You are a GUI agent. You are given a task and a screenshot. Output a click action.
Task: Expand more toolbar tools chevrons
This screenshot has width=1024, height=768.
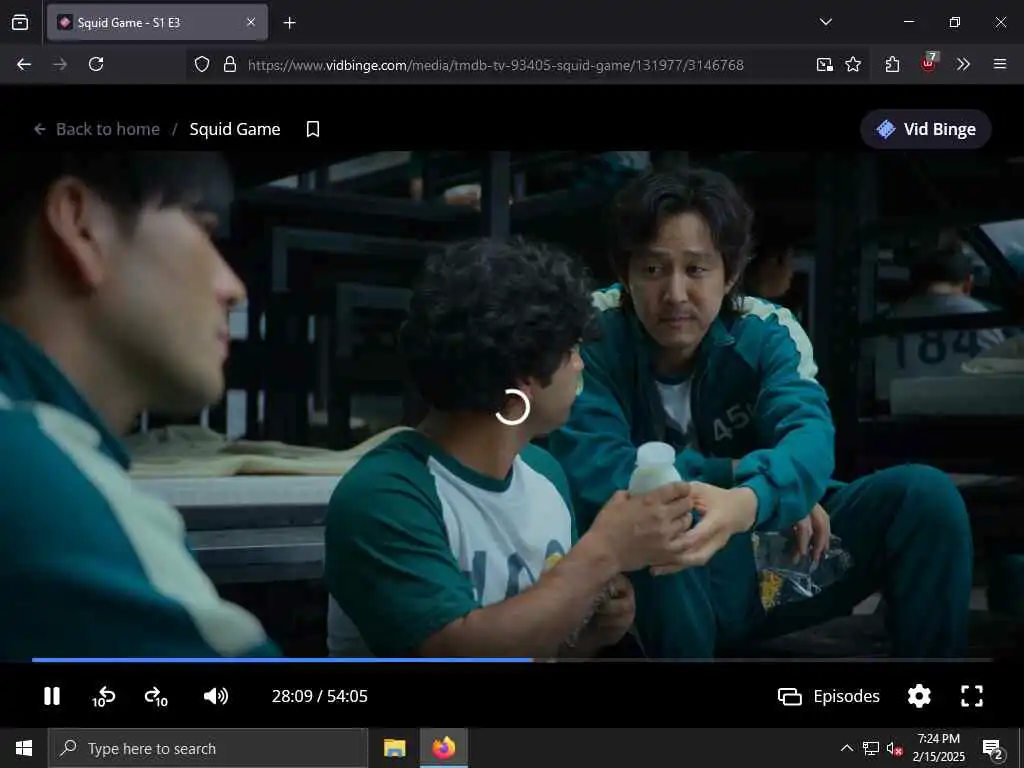(x=963, y=64)
